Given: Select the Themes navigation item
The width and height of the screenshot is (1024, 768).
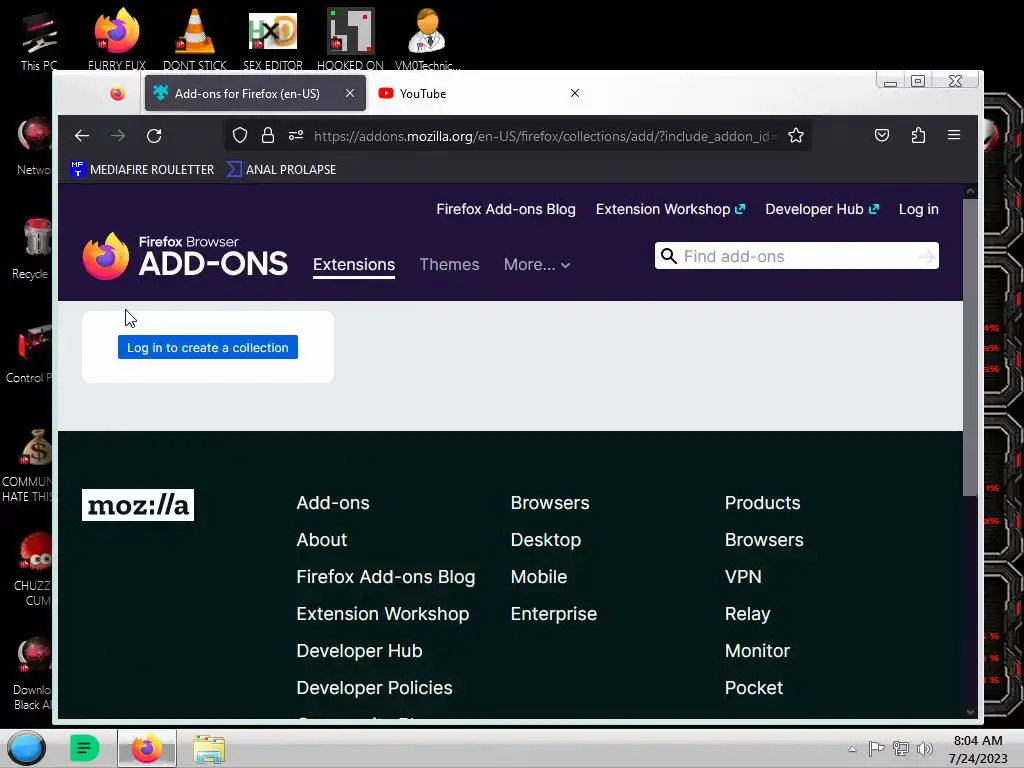Looking at the screenshot, I should [x=449, y=264].
